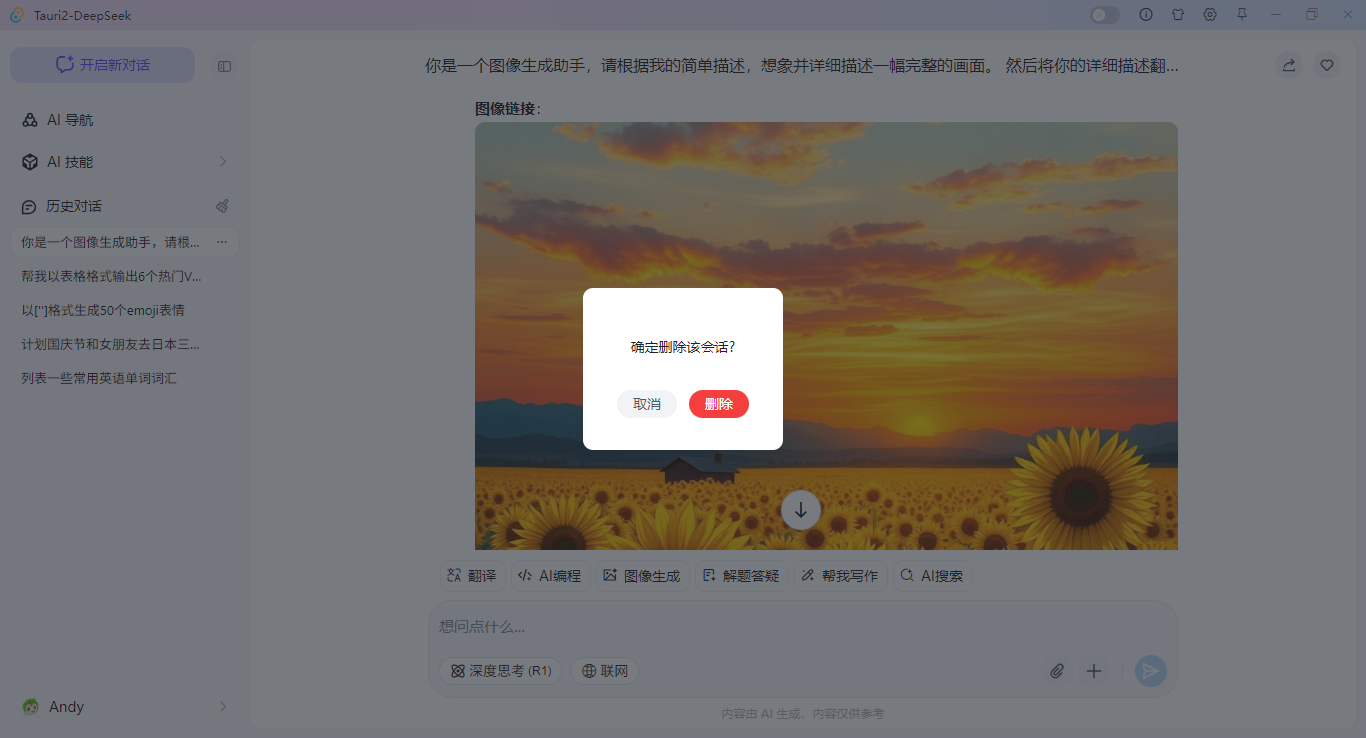Screen dimensions: 1366x738
Task: Open the AI搜索 search feature
Action: [932, 575]
